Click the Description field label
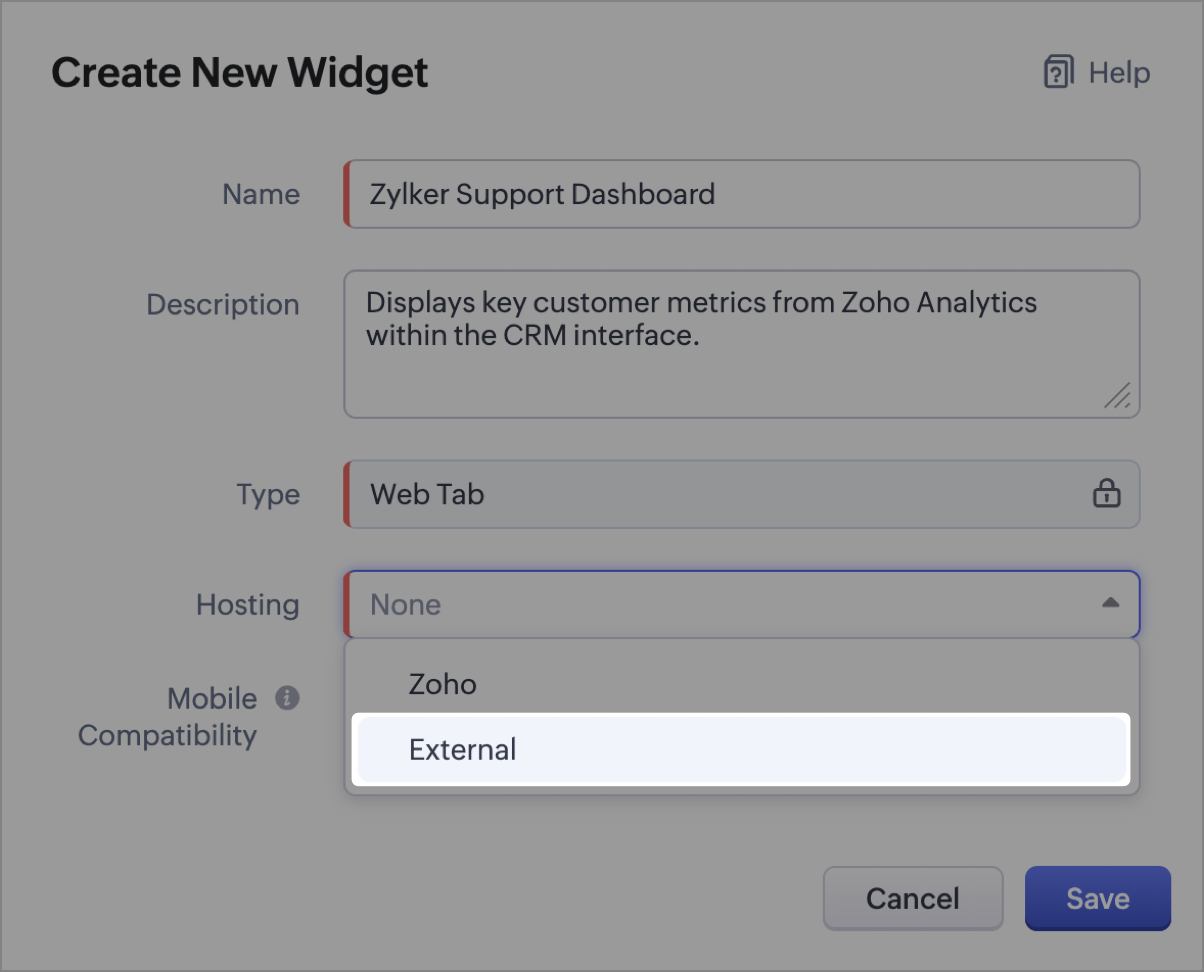 coord(223,304)
